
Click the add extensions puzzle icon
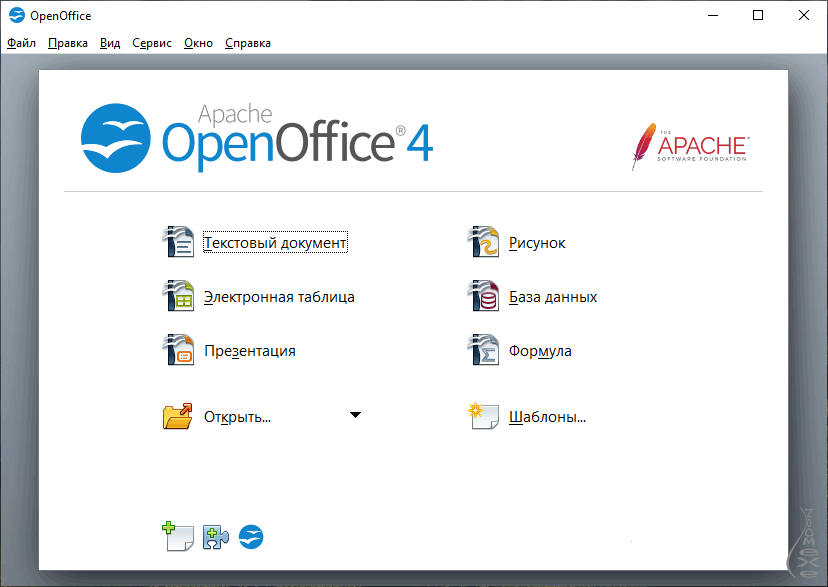tap(216, 537)
